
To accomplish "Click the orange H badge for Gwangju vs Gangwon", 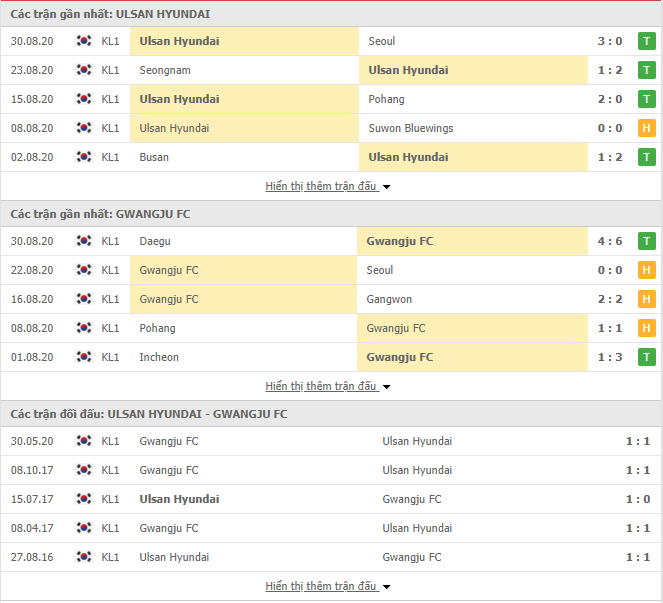I will (647, 299).
